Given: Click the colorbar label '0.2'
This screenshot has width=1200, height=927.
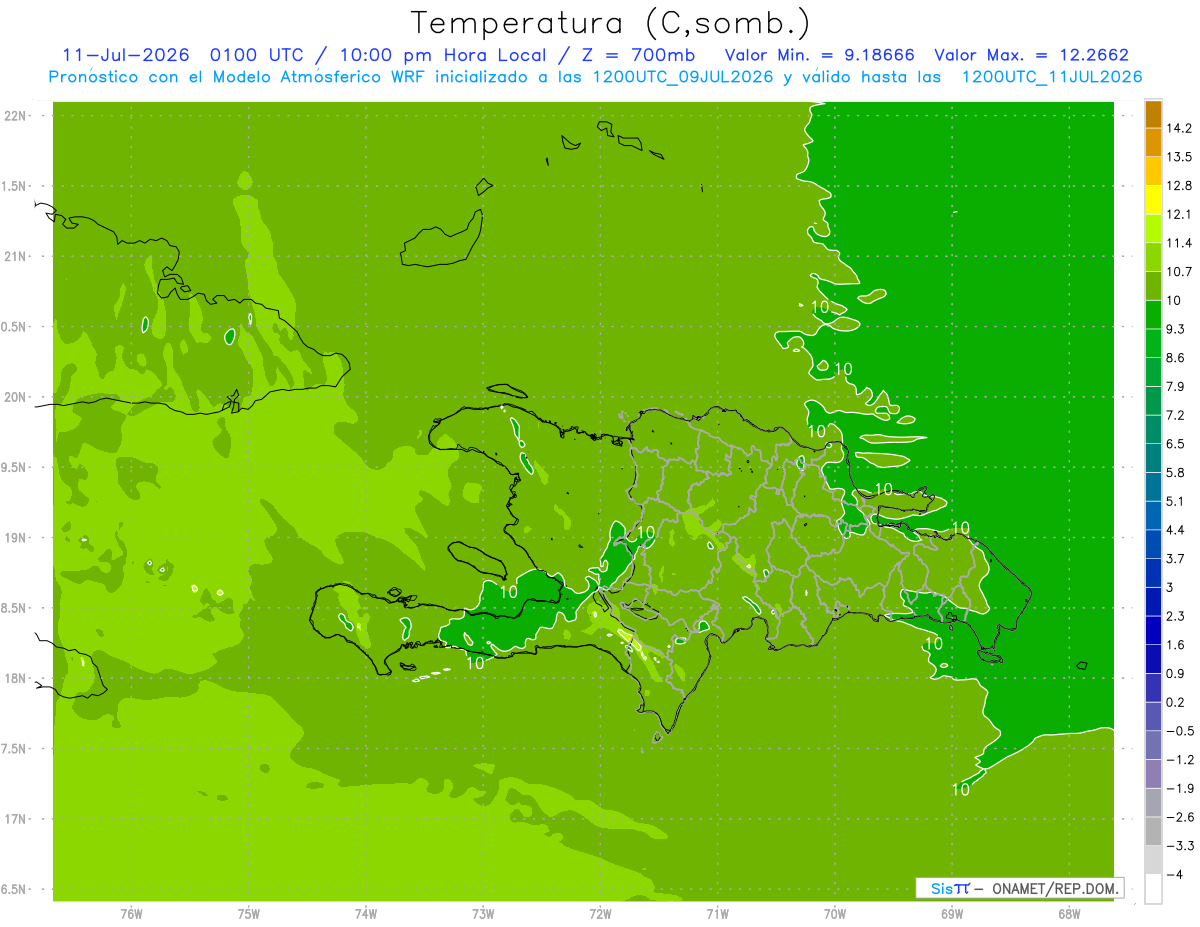Looking at the screenshot, I should (1175, 702).
